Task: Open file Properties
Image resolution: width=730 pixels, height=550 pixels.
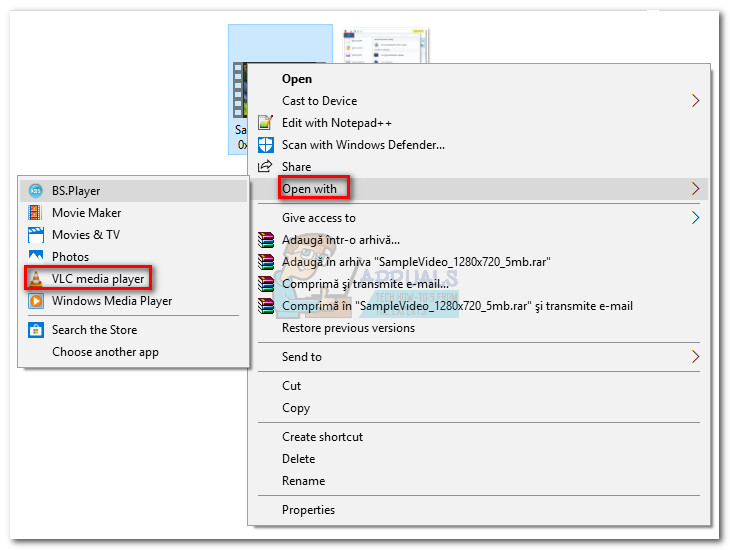Action: click(479, 509)
